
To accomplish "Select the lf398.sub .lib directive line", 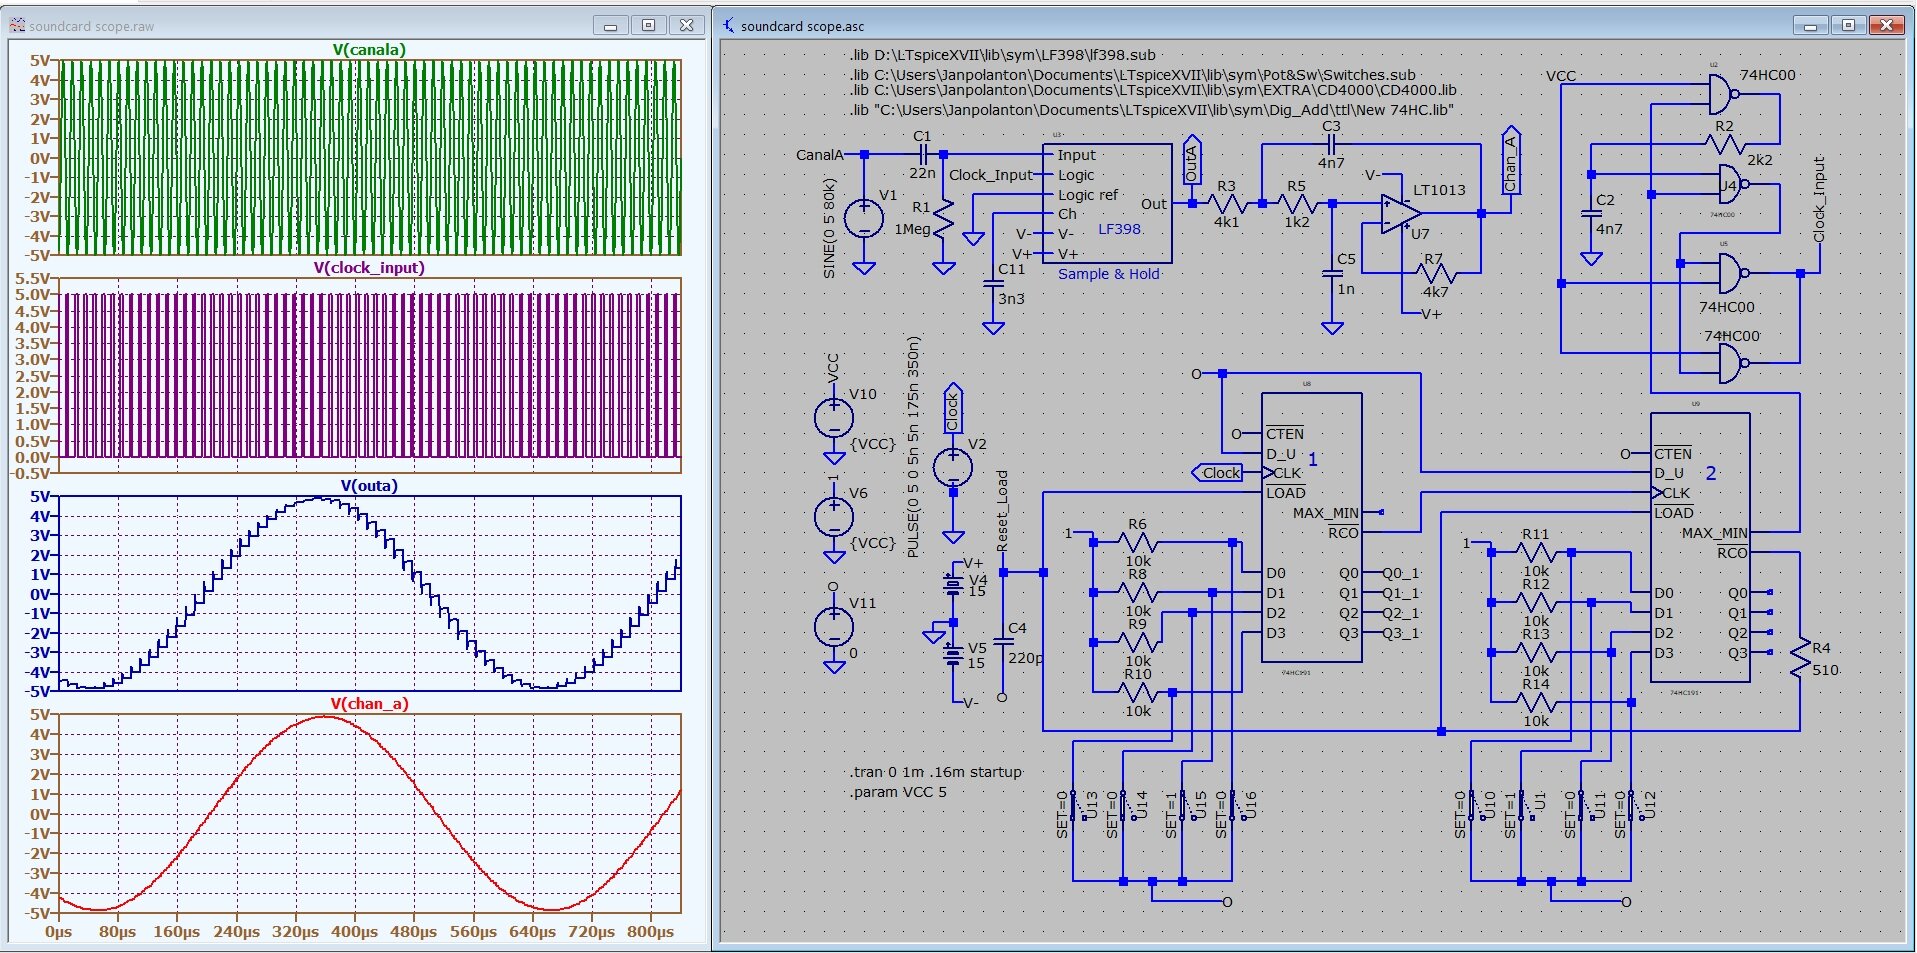I will (x=1003, y=55).
